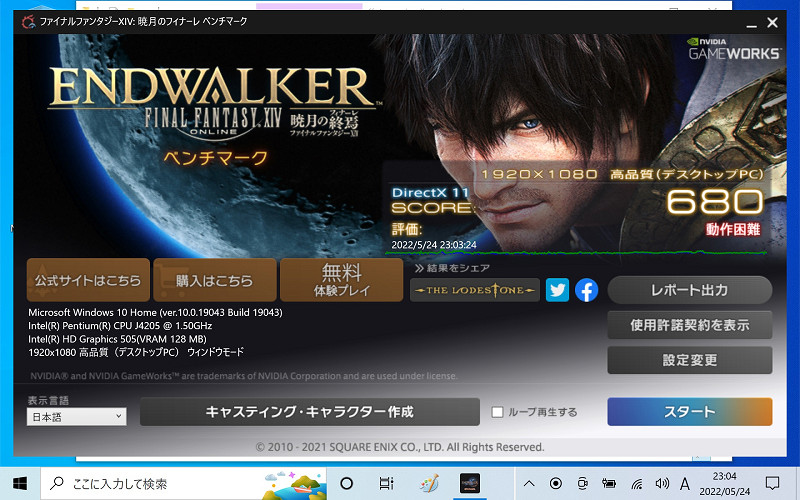Click the Microsoft Windows 10 Home line
Image resolution: width=800 pixels, height=500 pixels.
pyautogui.click(x=155, y=312)
